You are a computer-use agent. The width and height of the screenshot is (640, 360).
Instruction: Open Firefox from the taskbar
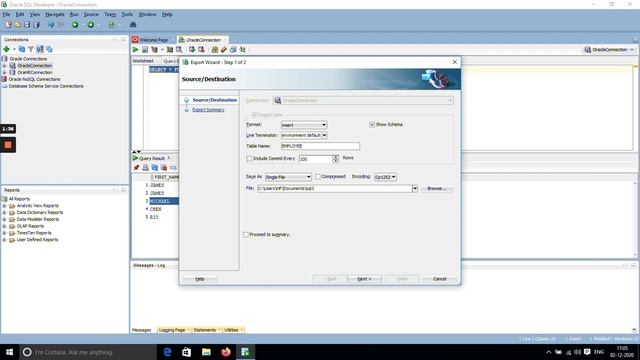(226, 352)
